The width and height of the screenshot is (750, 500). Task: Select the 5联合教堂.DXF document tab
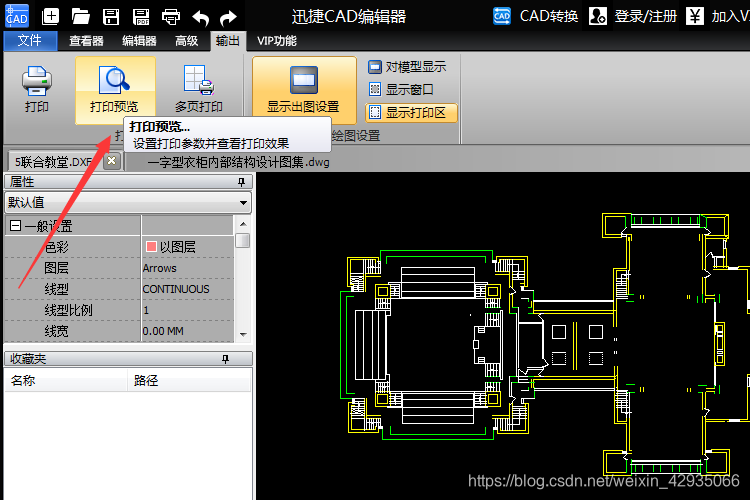tap(54, 162)
